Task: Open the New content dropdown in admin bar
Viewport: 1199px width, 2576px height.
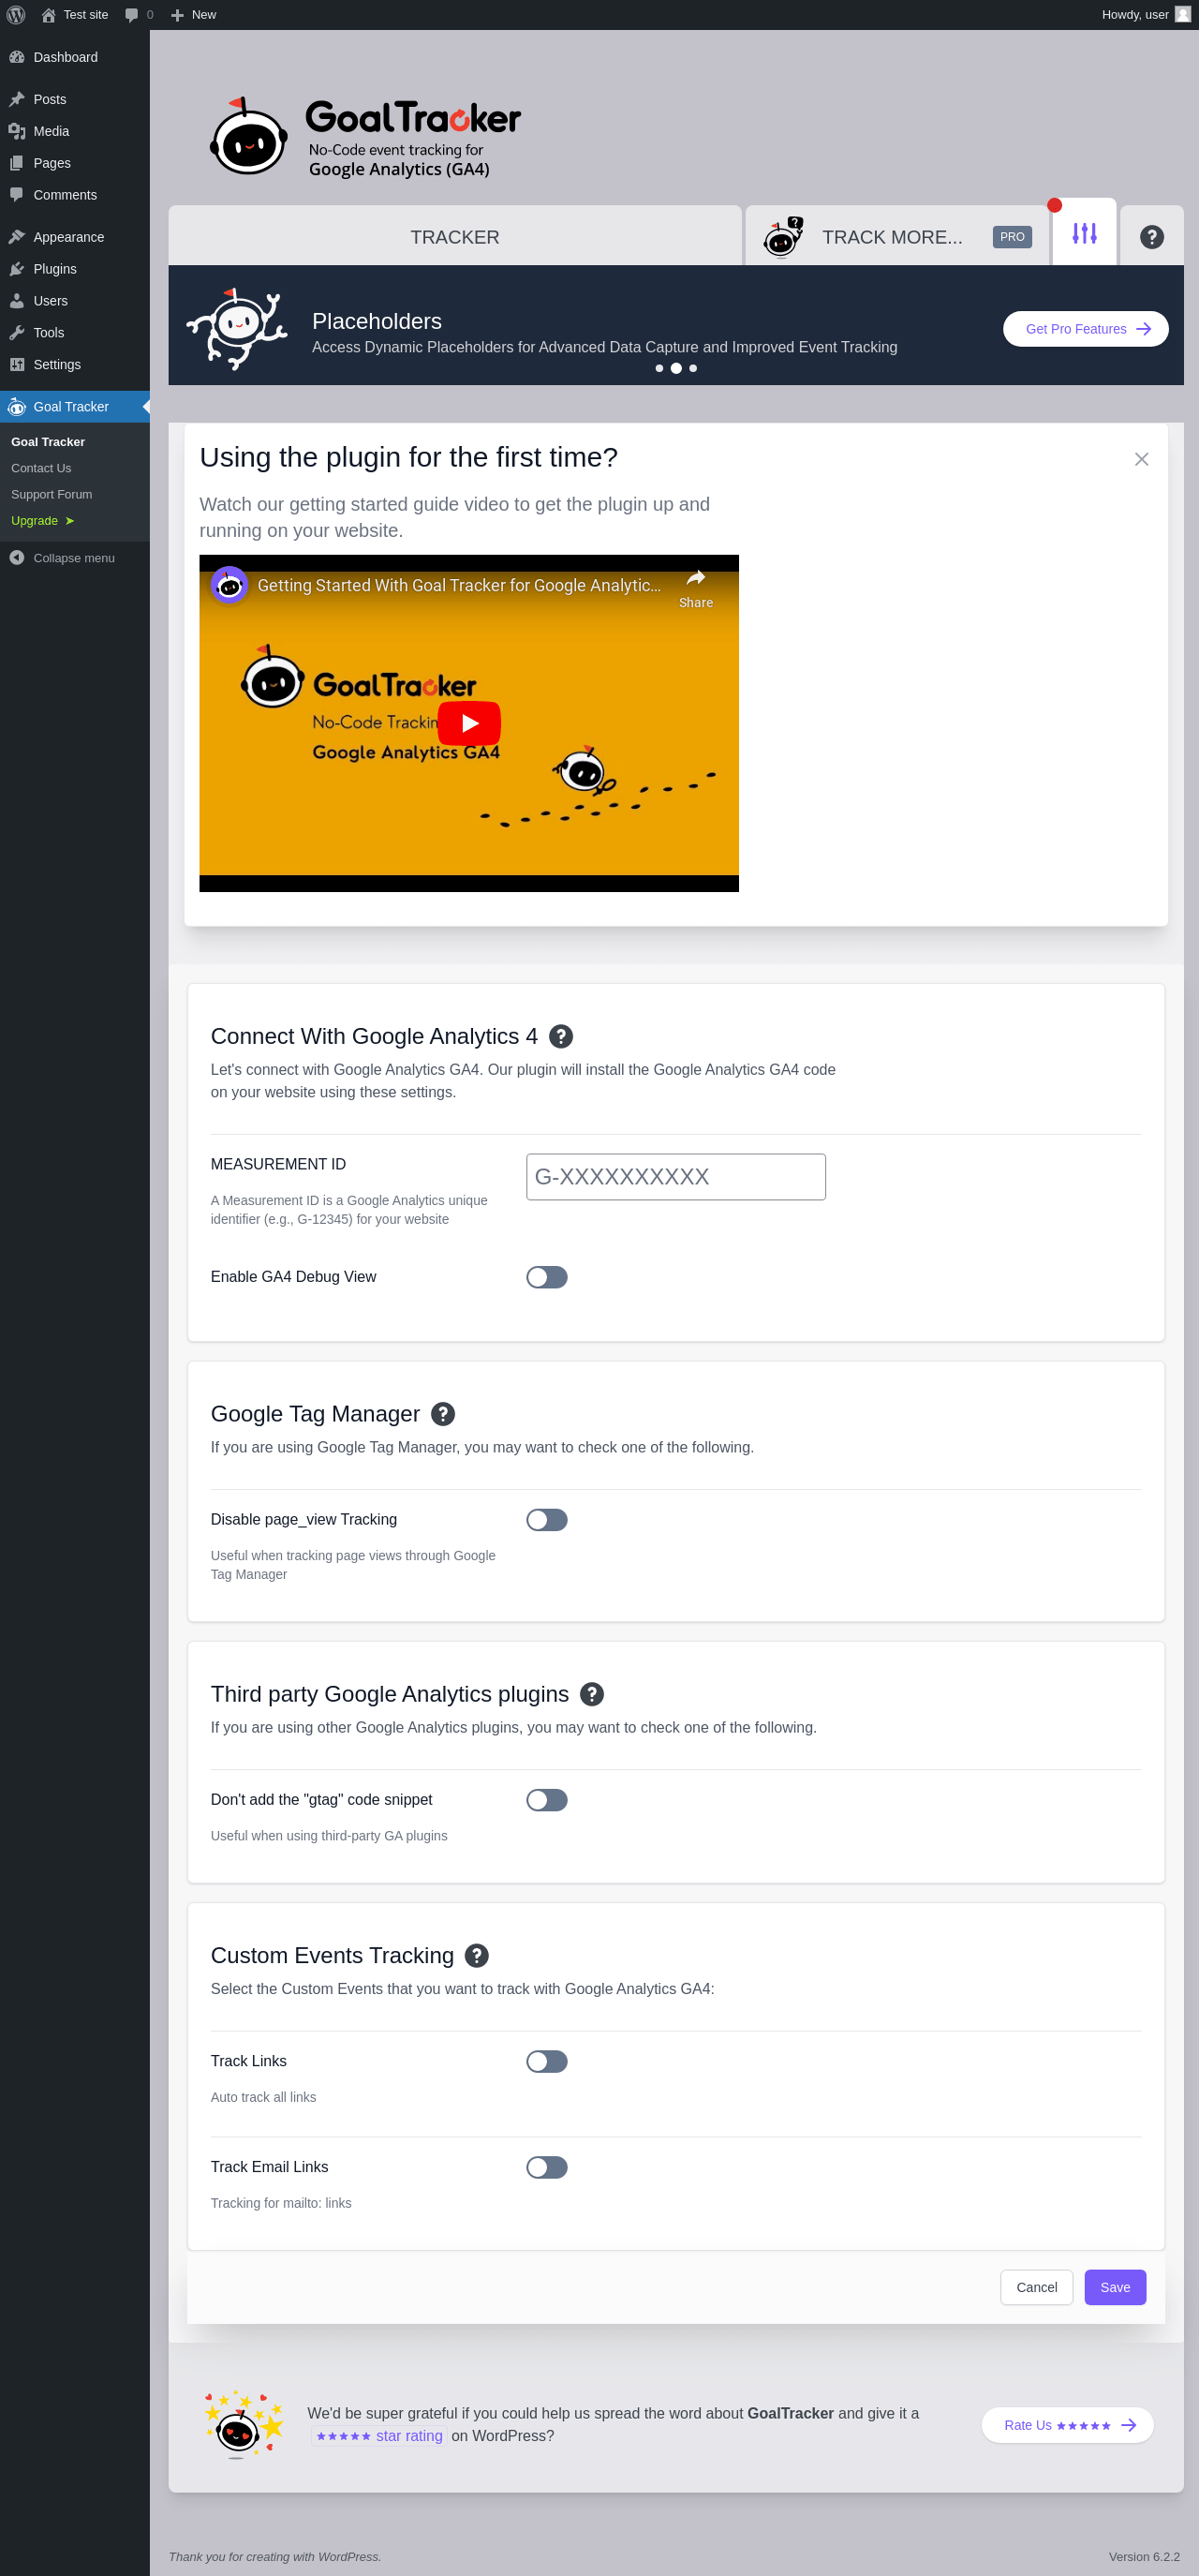Action: tap(193, 15)
